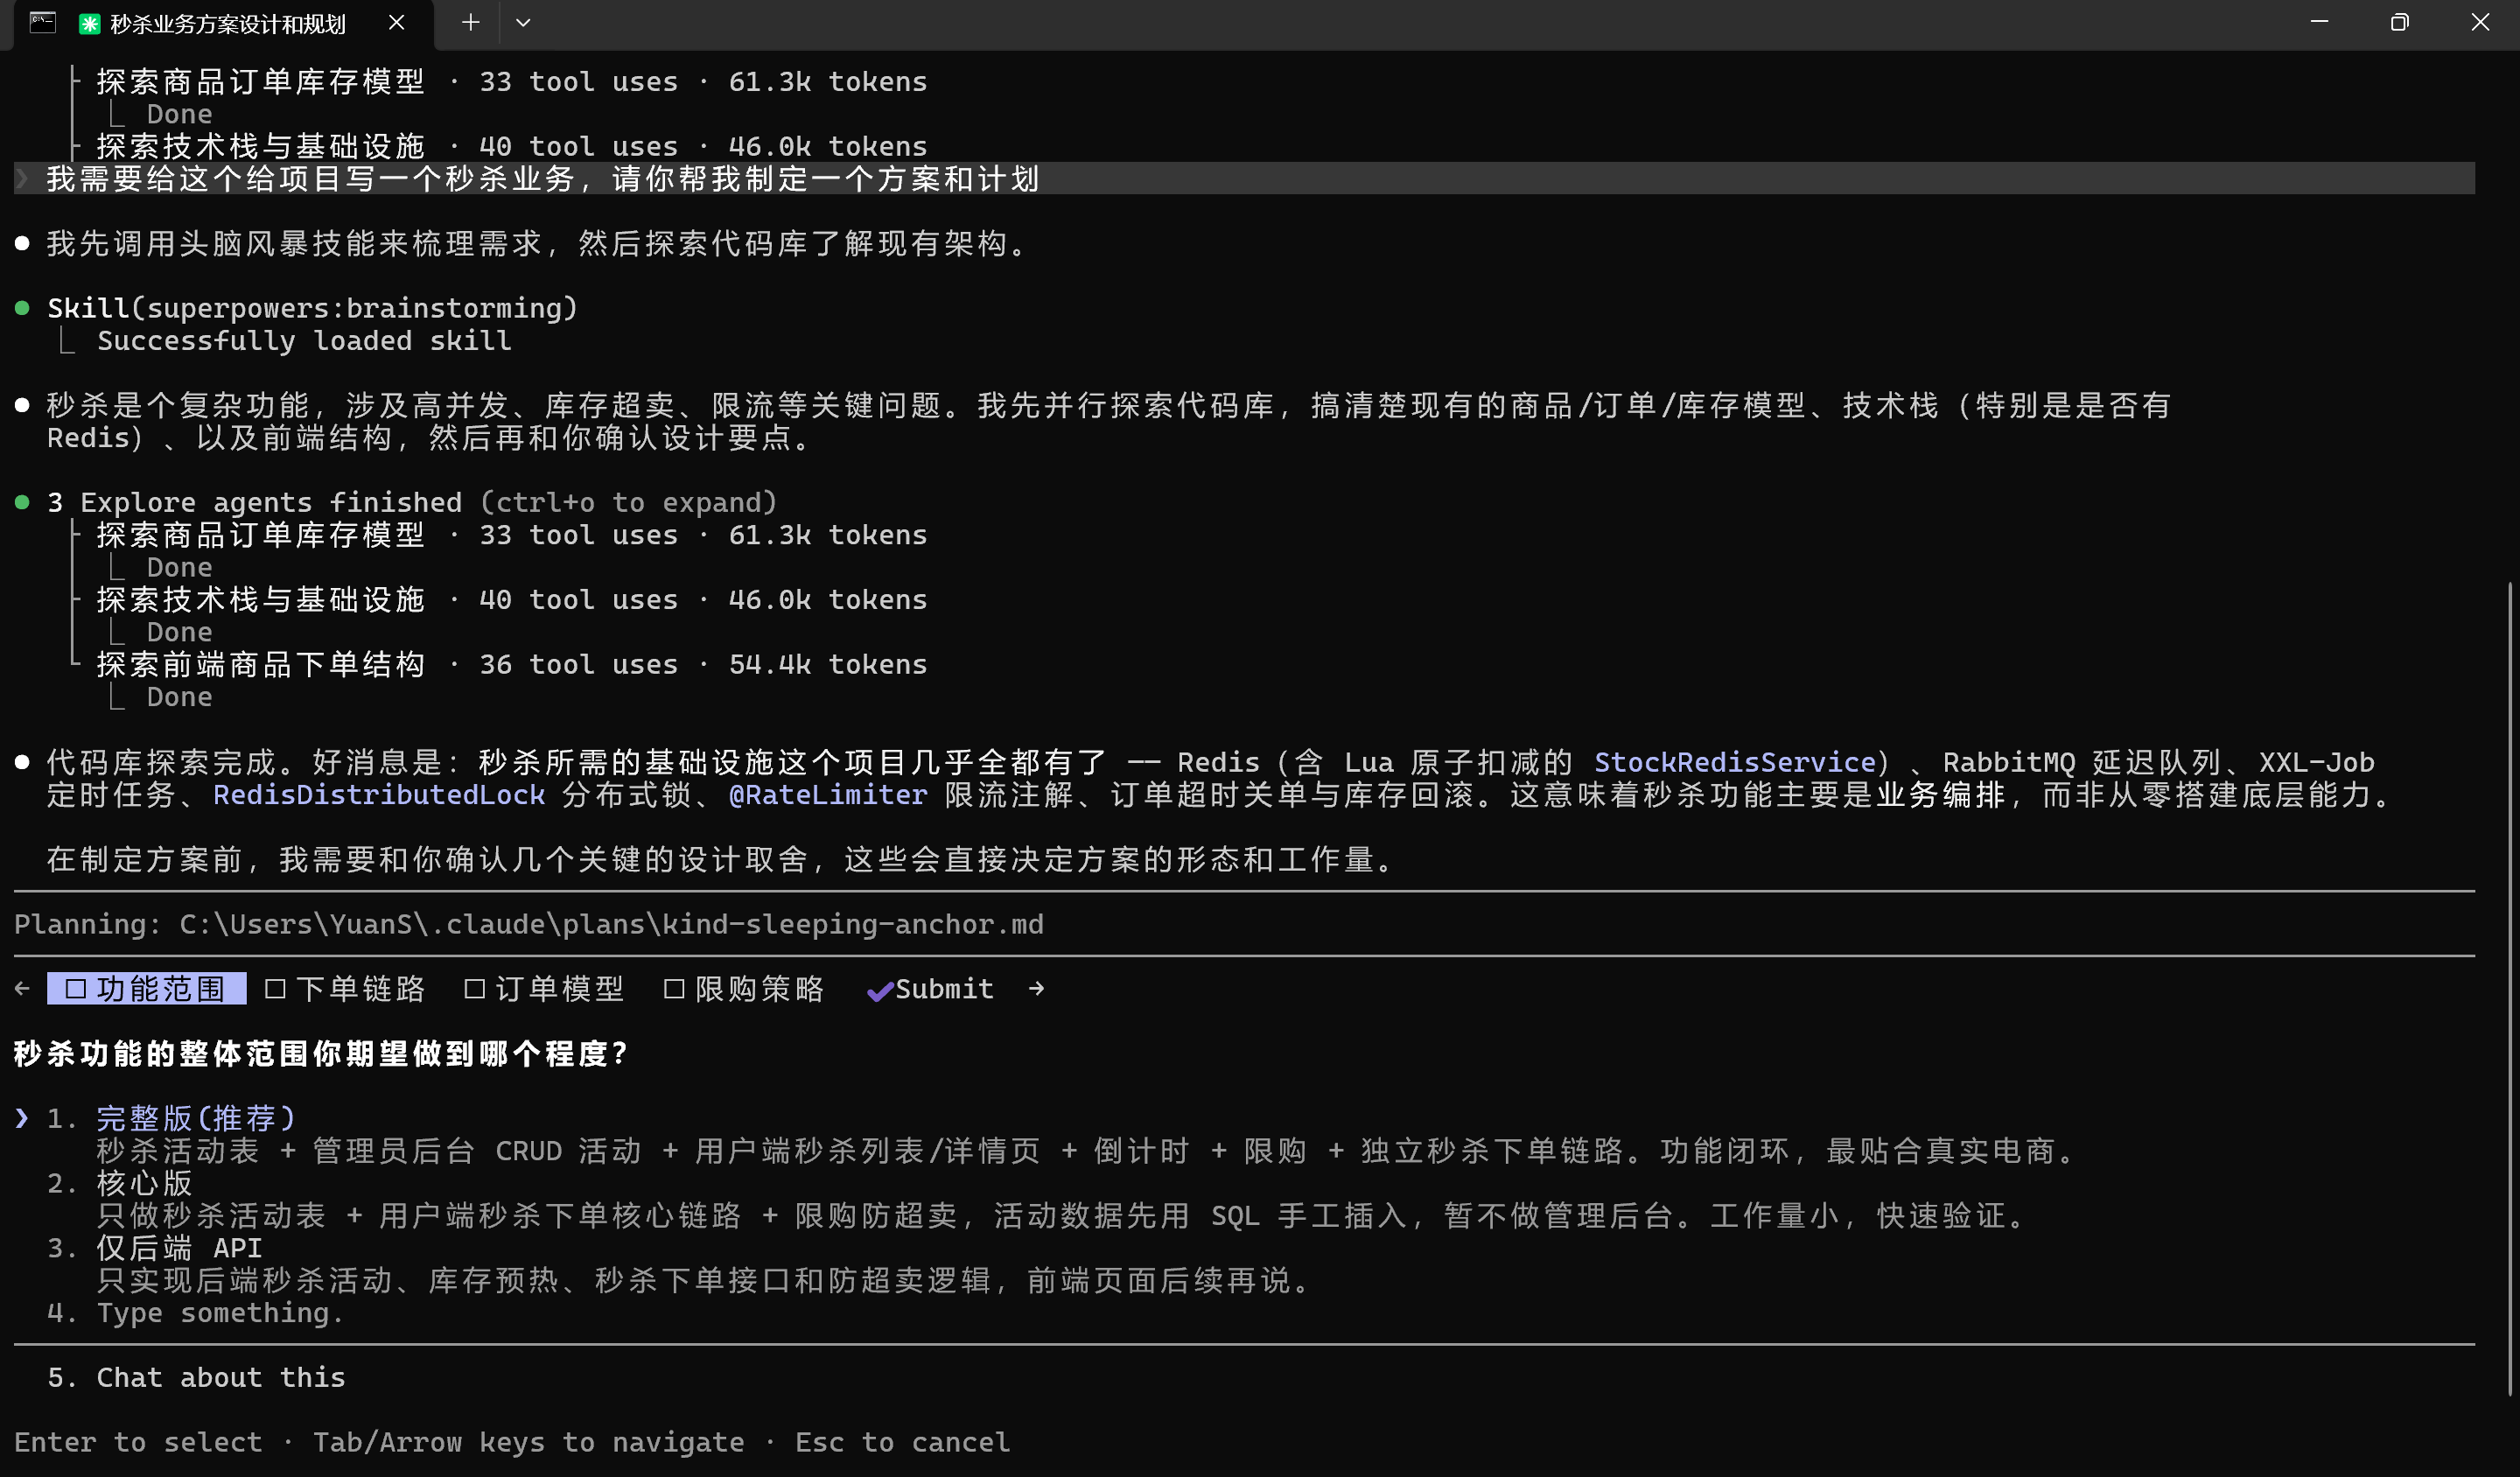Image resolution: width=2520 pixels, height=1477 pixels.
Task: Select the 秒杀业务方案设计和规划 terminal tab
Action: click(224, 24)
